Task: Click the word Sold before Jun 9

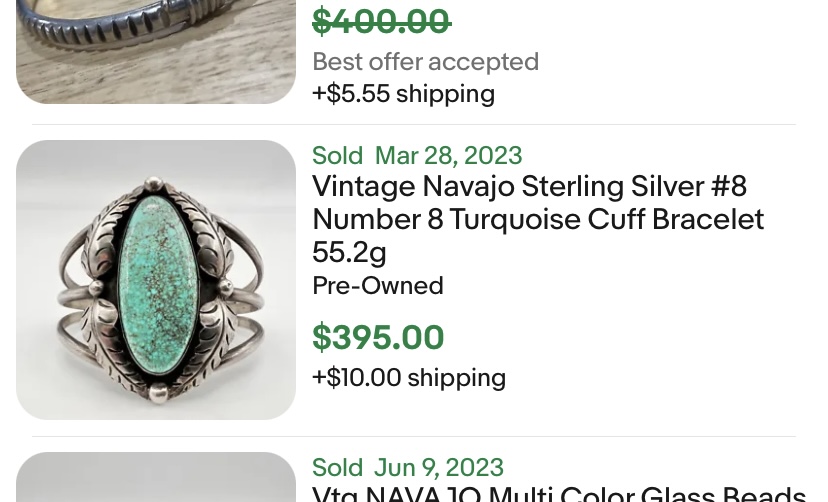Action: point(337,468)
